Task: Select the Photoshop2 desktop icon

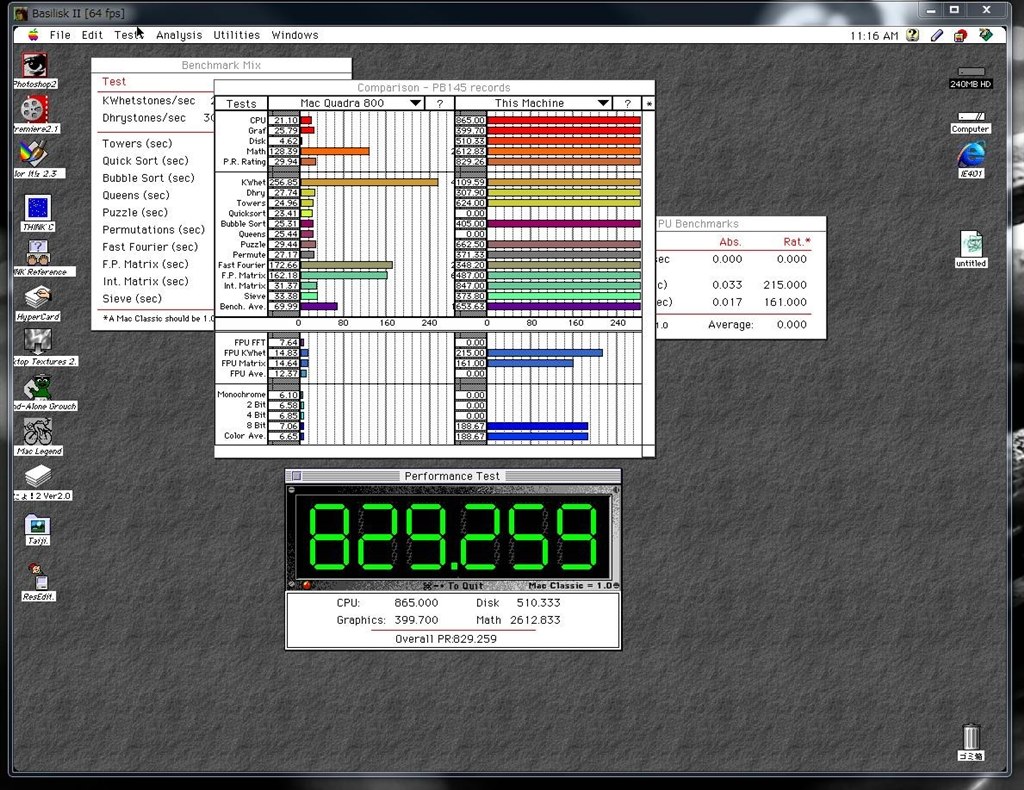Action: tap(35, 66)
